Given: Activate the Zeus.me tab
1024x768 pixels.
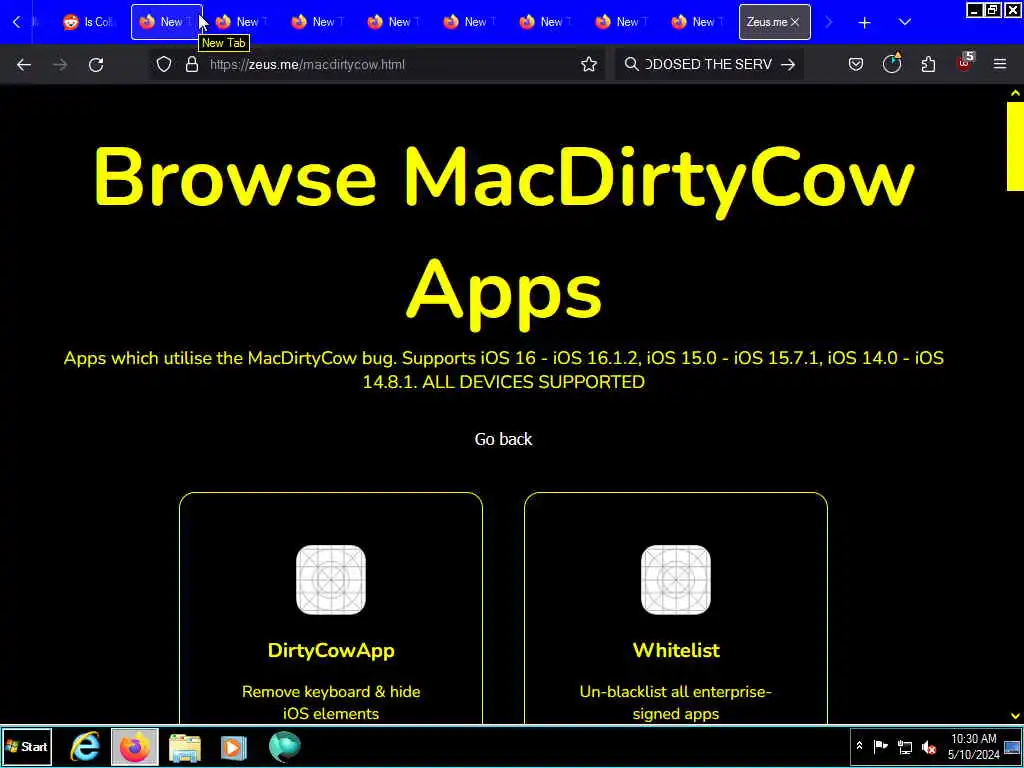Looking at the screenshot, I should click(x=767, y=22).
